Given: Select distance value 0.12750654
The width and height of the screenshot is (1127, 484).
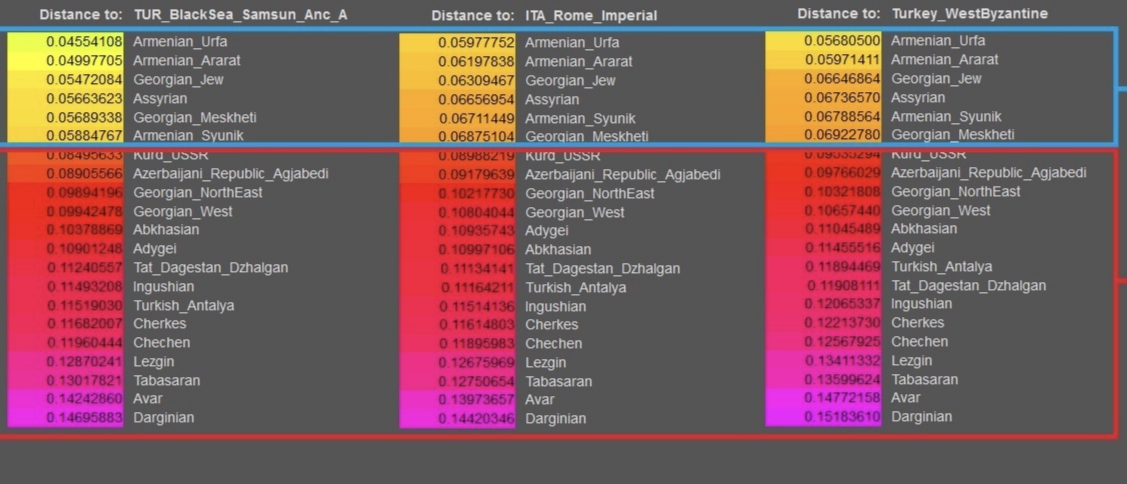Looking at the screenshot, I should (x=477, y=382).
